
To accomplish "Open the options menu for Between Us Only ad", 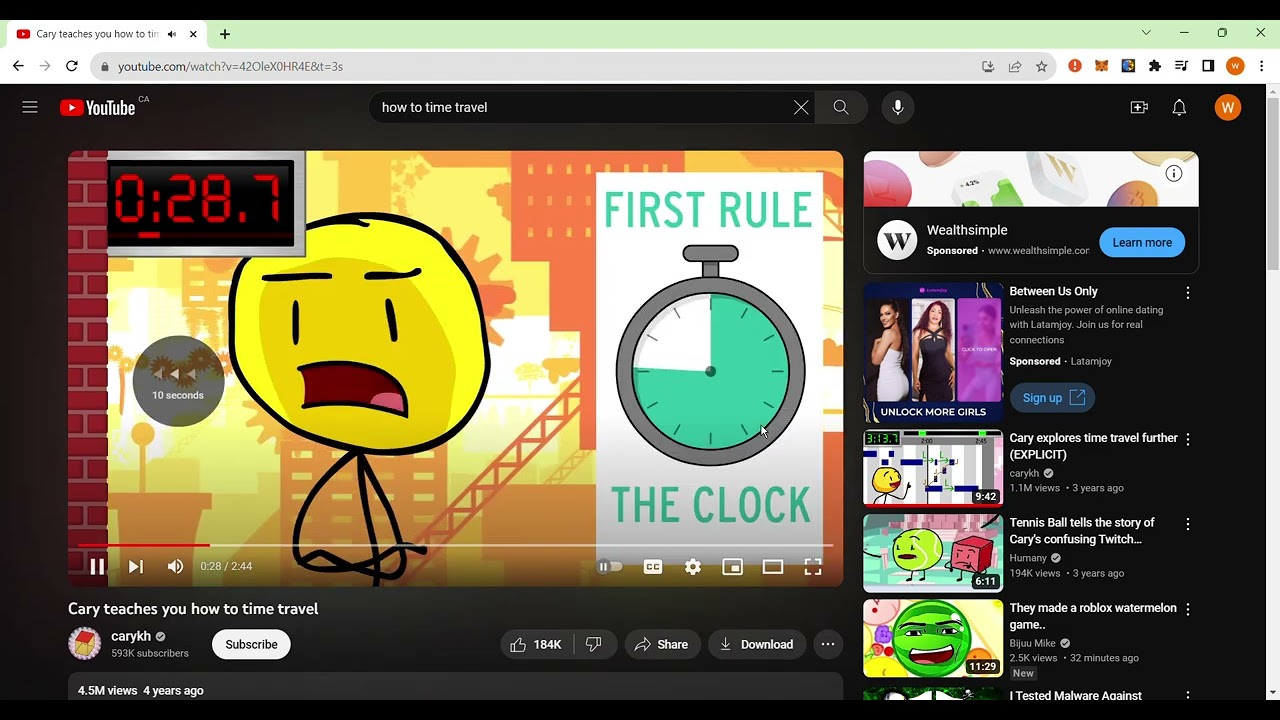I will pos(1188,293).
